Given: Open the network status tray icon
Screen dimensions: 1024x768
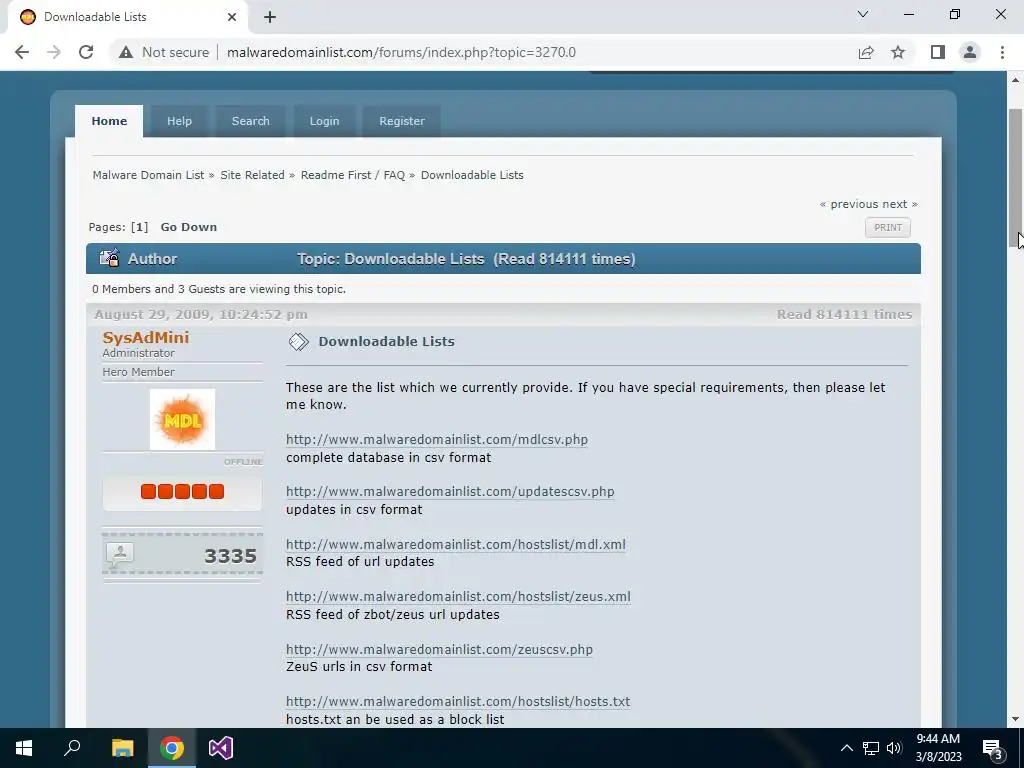Looking at the screenshot, I should coord(871,748).
